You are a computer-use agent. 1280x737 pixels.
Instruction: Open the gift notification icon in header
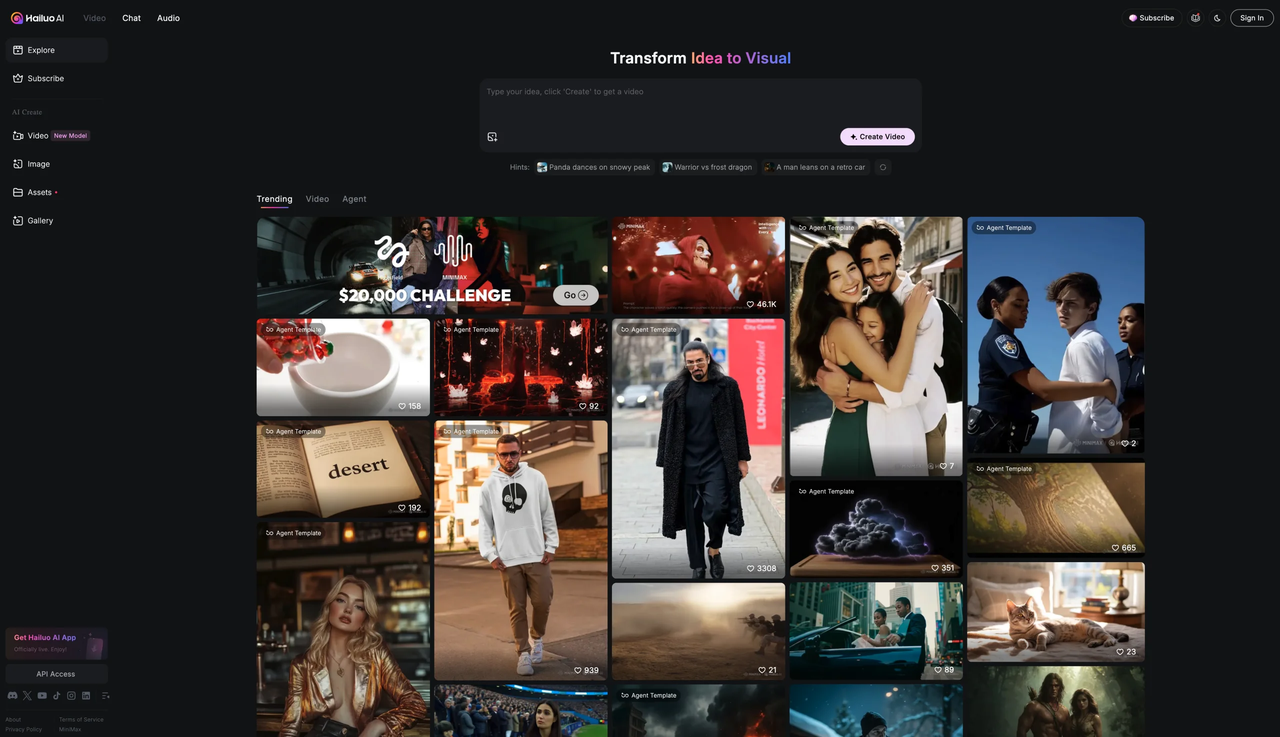tap(1195, 18)
